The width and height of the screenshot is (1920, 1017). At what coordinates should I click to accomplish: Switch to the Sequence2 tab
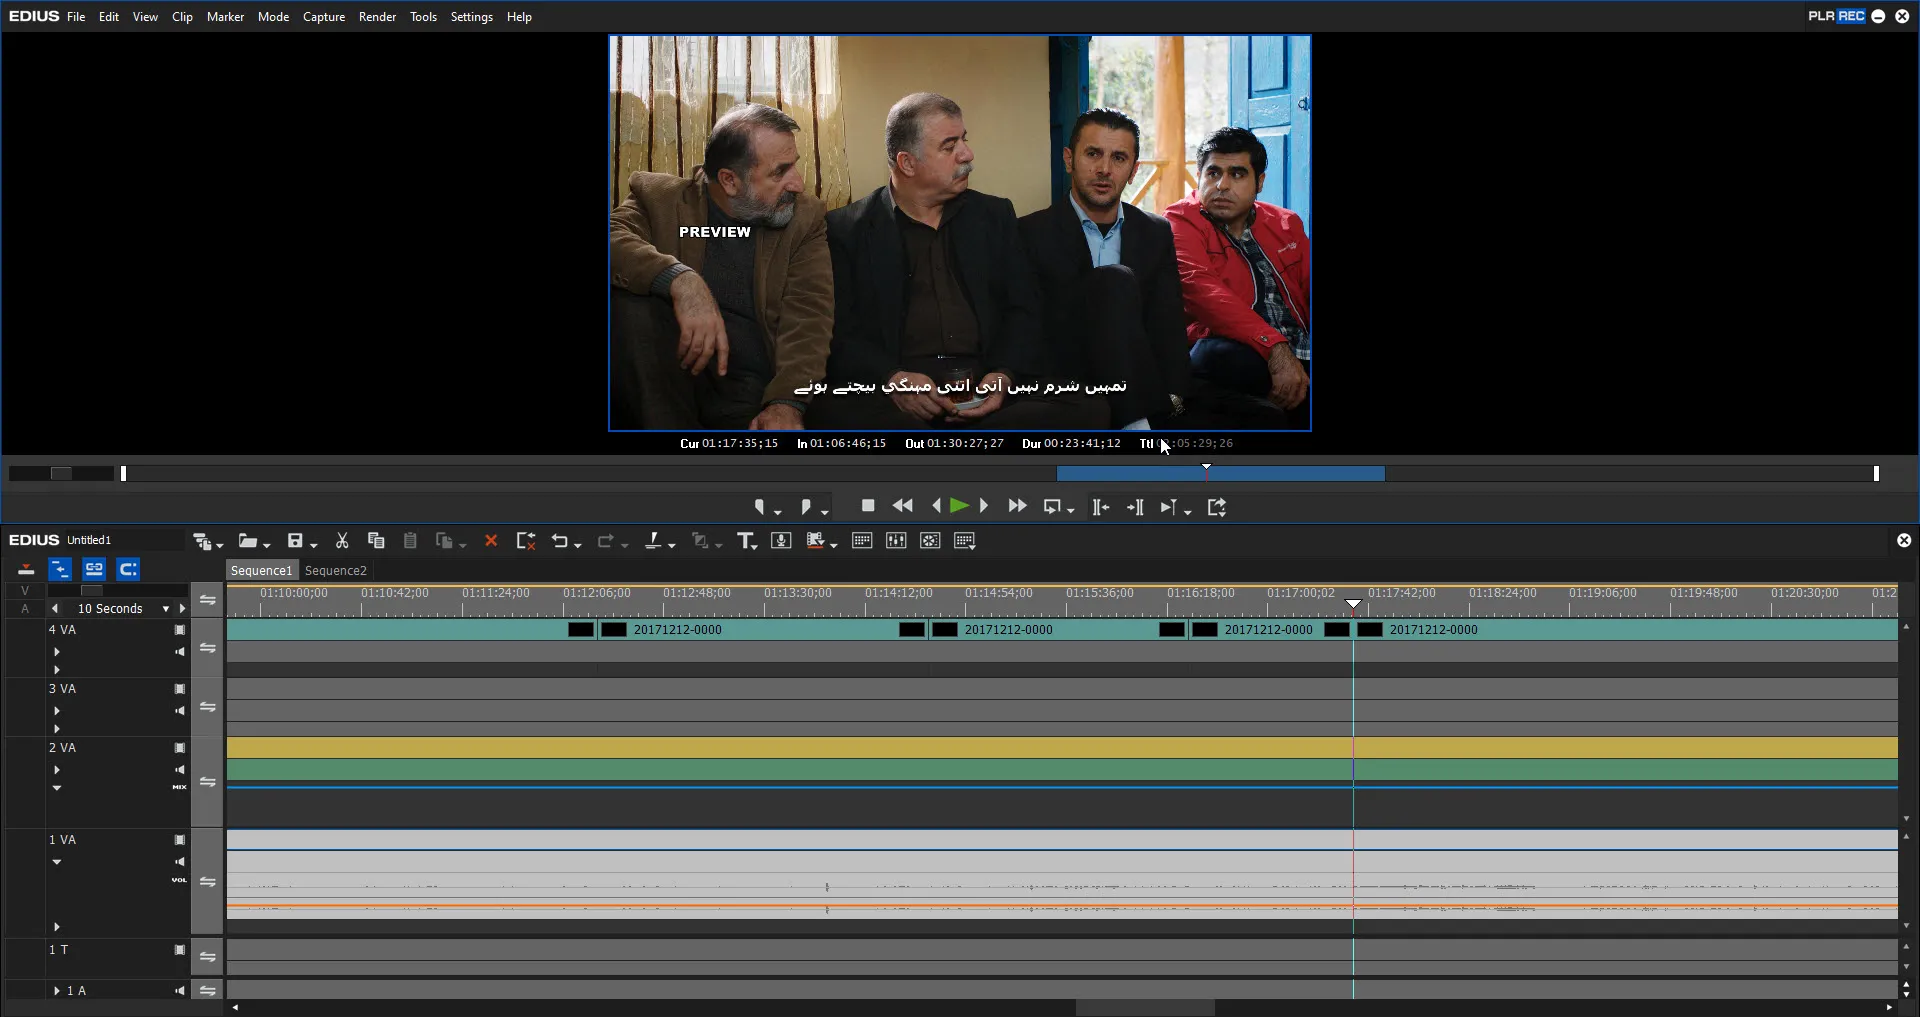[x=335, y=571]
